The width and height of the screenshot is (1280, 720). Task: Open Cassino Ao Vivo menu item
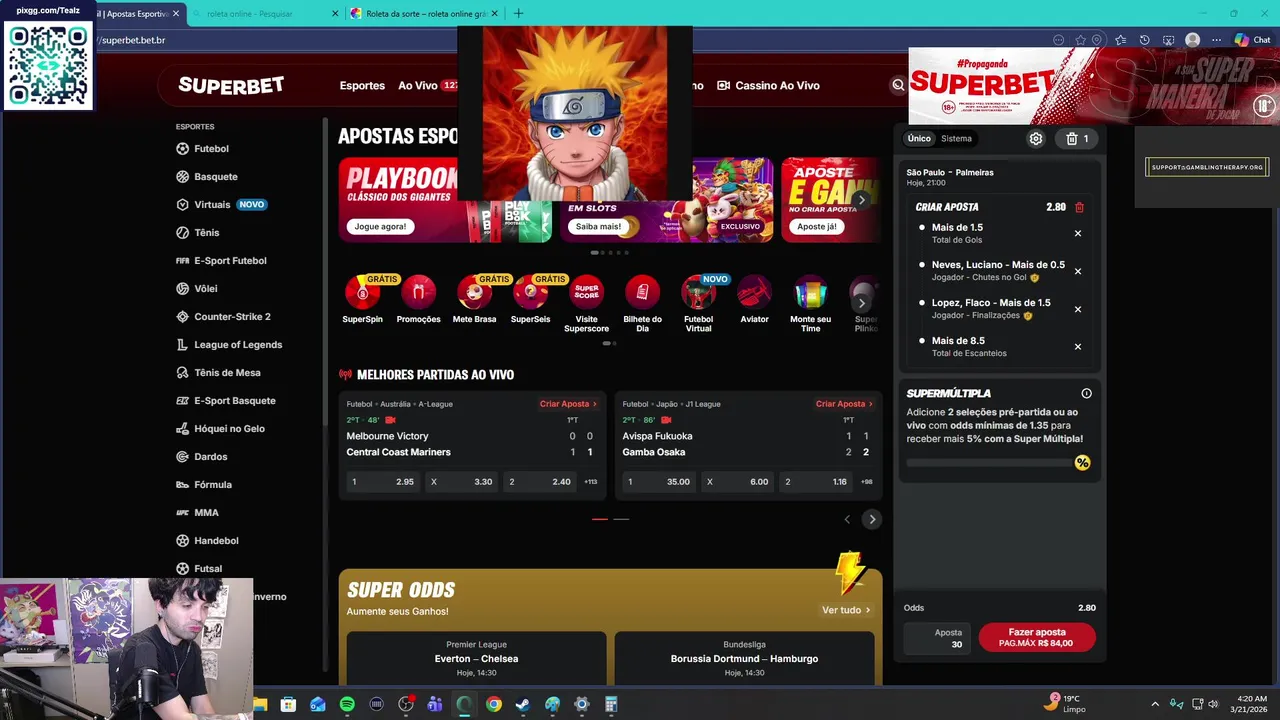click(x=769, y=85)
